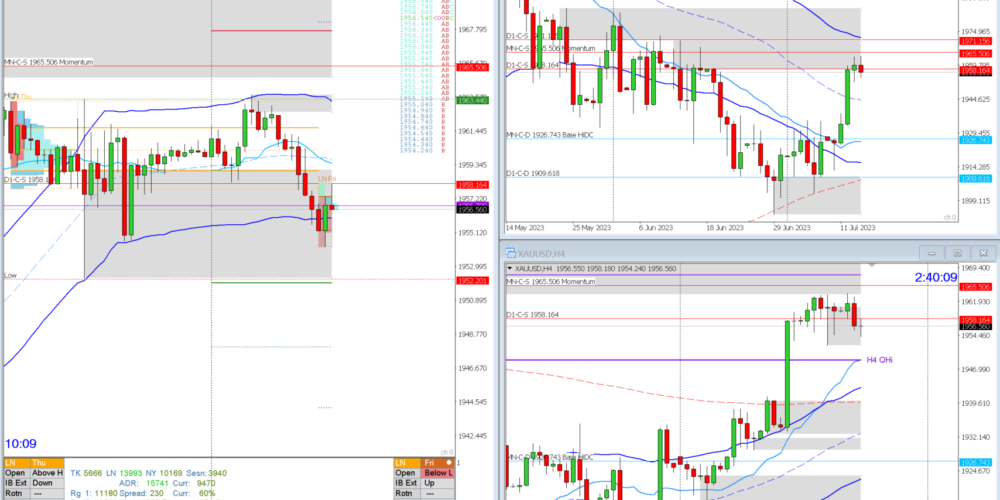Screen dimensions: 1000x500
Task: Click the Fri header cell
Action: pos(437,462)
